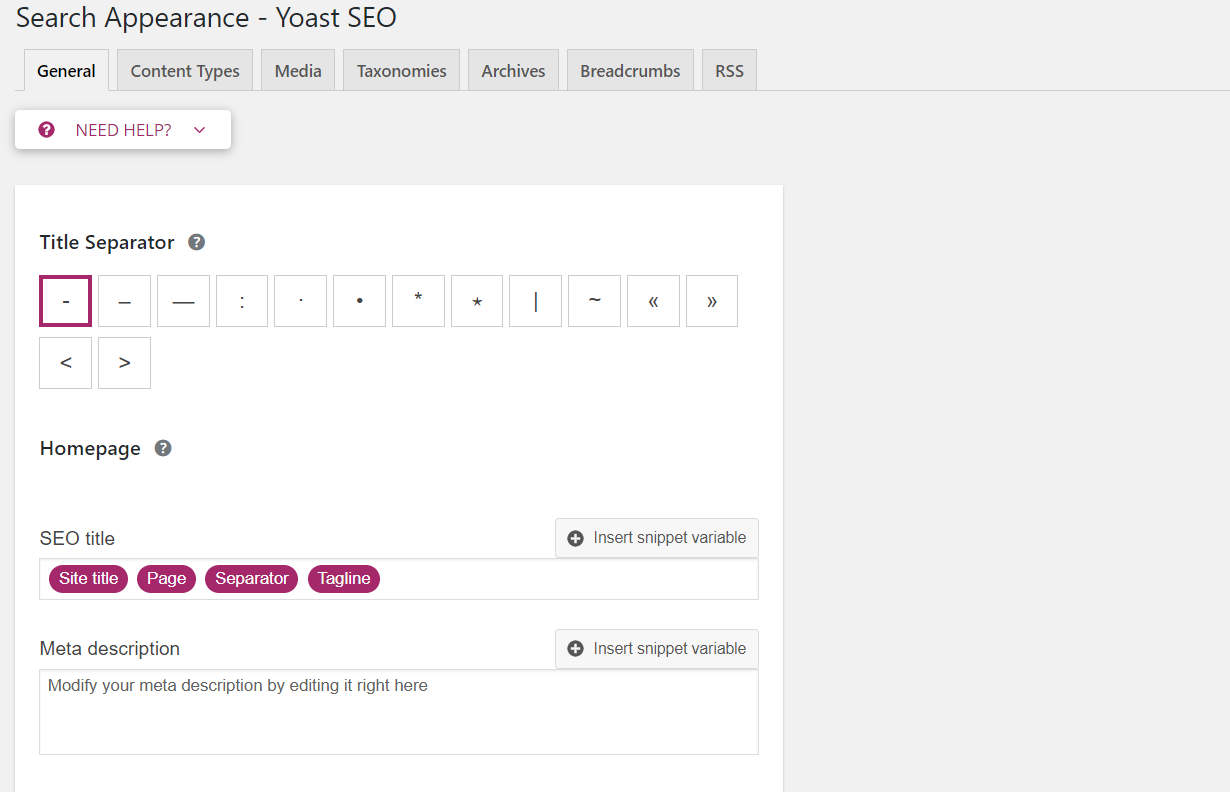Choose the vertical bar title separator

pyautogui.click(x=535, y=301)
